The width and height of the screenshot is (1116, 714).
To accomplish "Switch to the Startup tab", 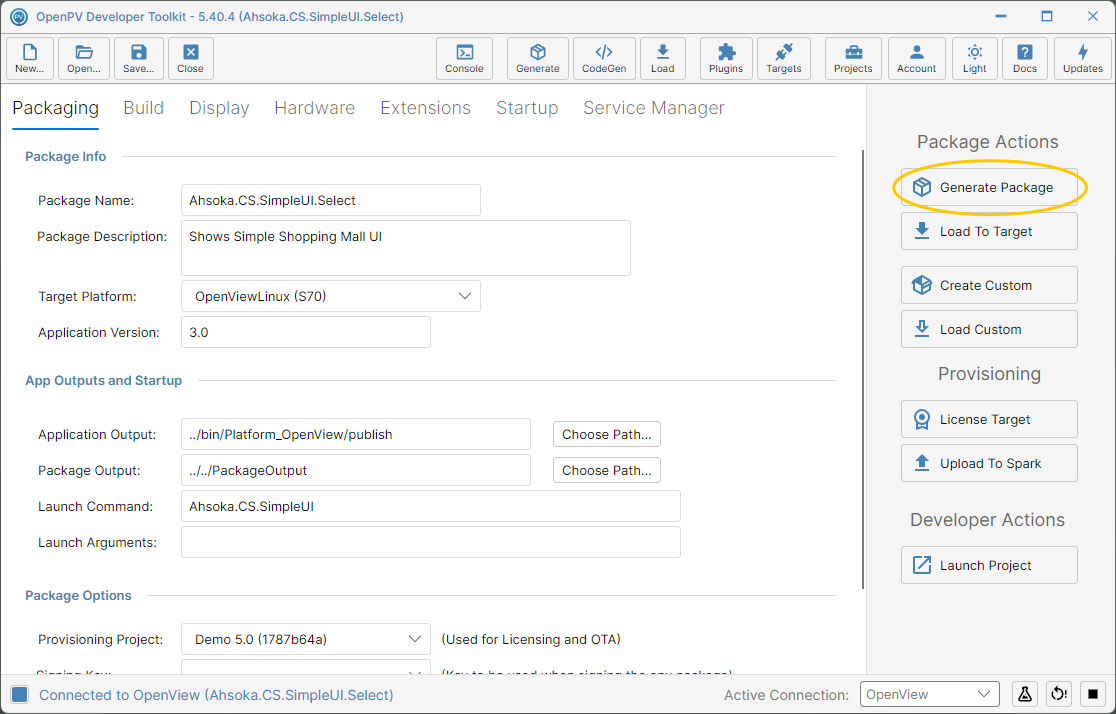I will pyautogui.click(x=527, y=108).
